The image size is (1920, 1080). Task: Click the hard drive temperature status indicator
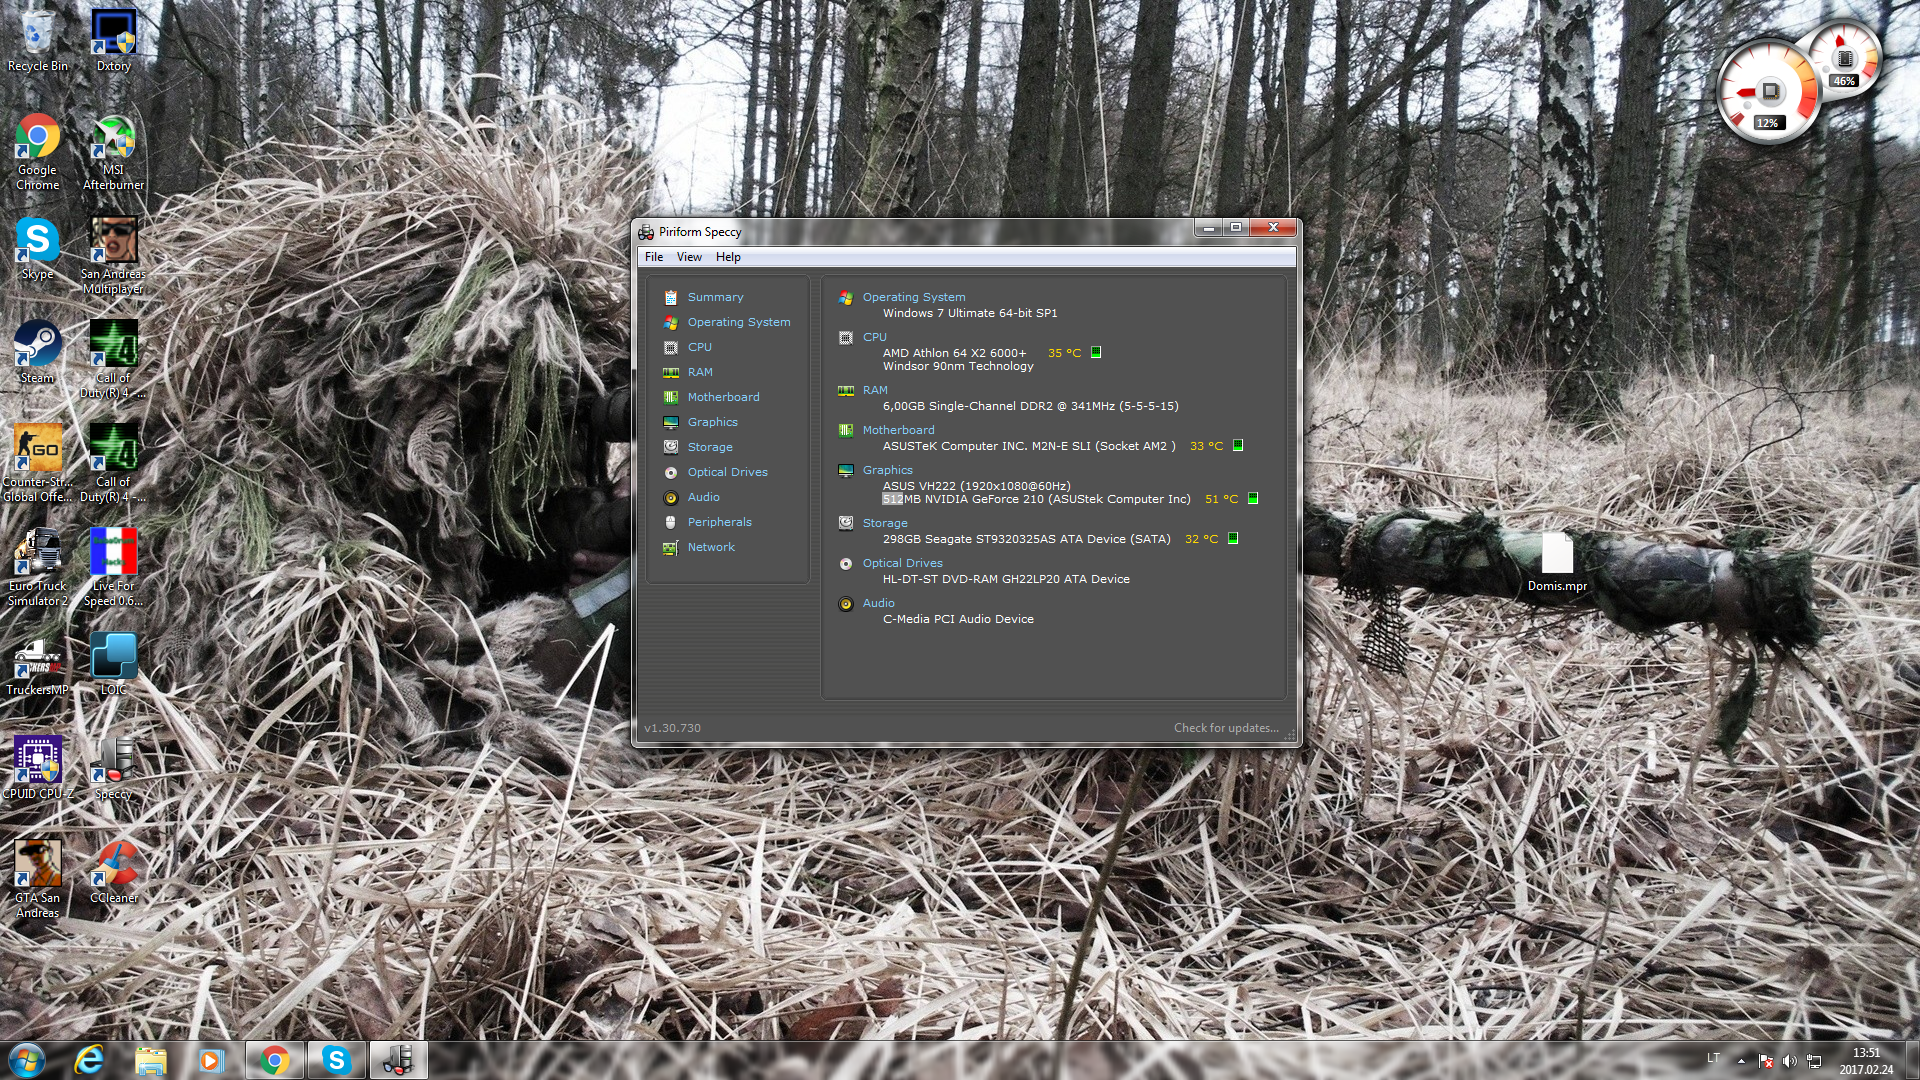pyautogui.click(x=1233, y=538)
